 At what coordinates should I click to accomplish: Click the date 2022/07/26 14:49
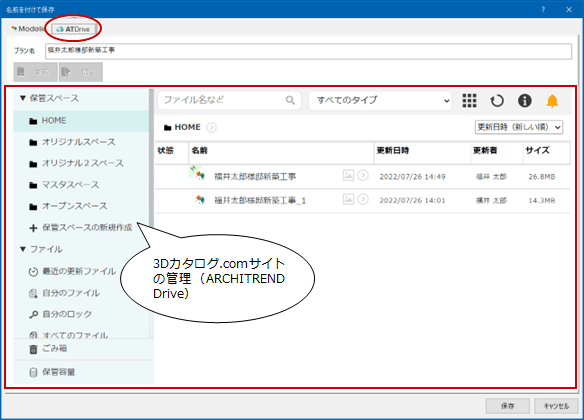click(x=412, y=177)
